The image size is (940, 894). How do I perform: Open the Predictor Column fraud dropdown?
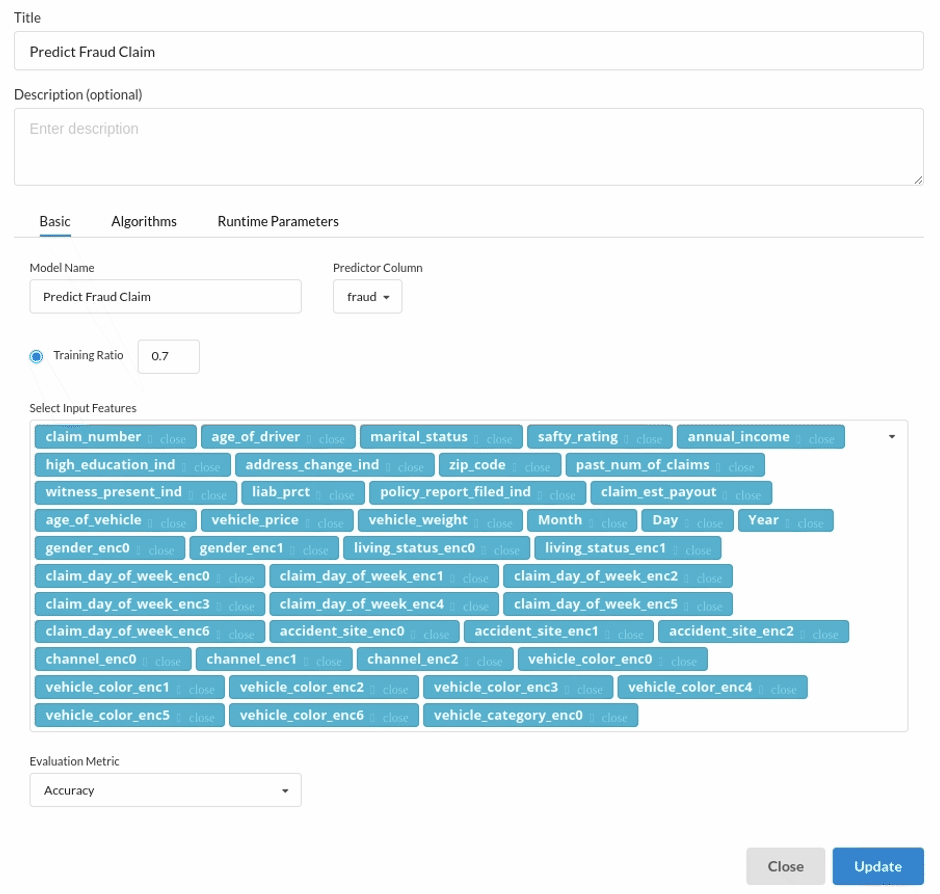tap(367, 297)
